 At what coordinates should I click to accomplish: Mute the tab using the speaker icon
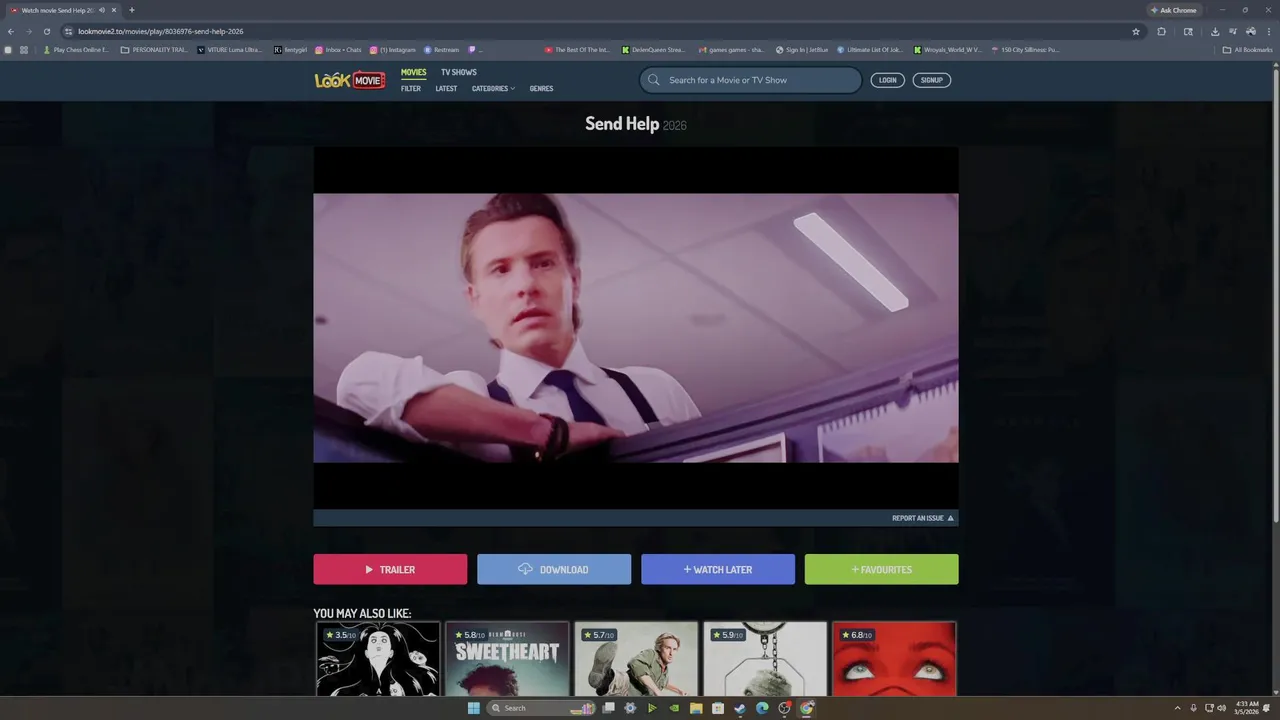(x=102, y=10)
